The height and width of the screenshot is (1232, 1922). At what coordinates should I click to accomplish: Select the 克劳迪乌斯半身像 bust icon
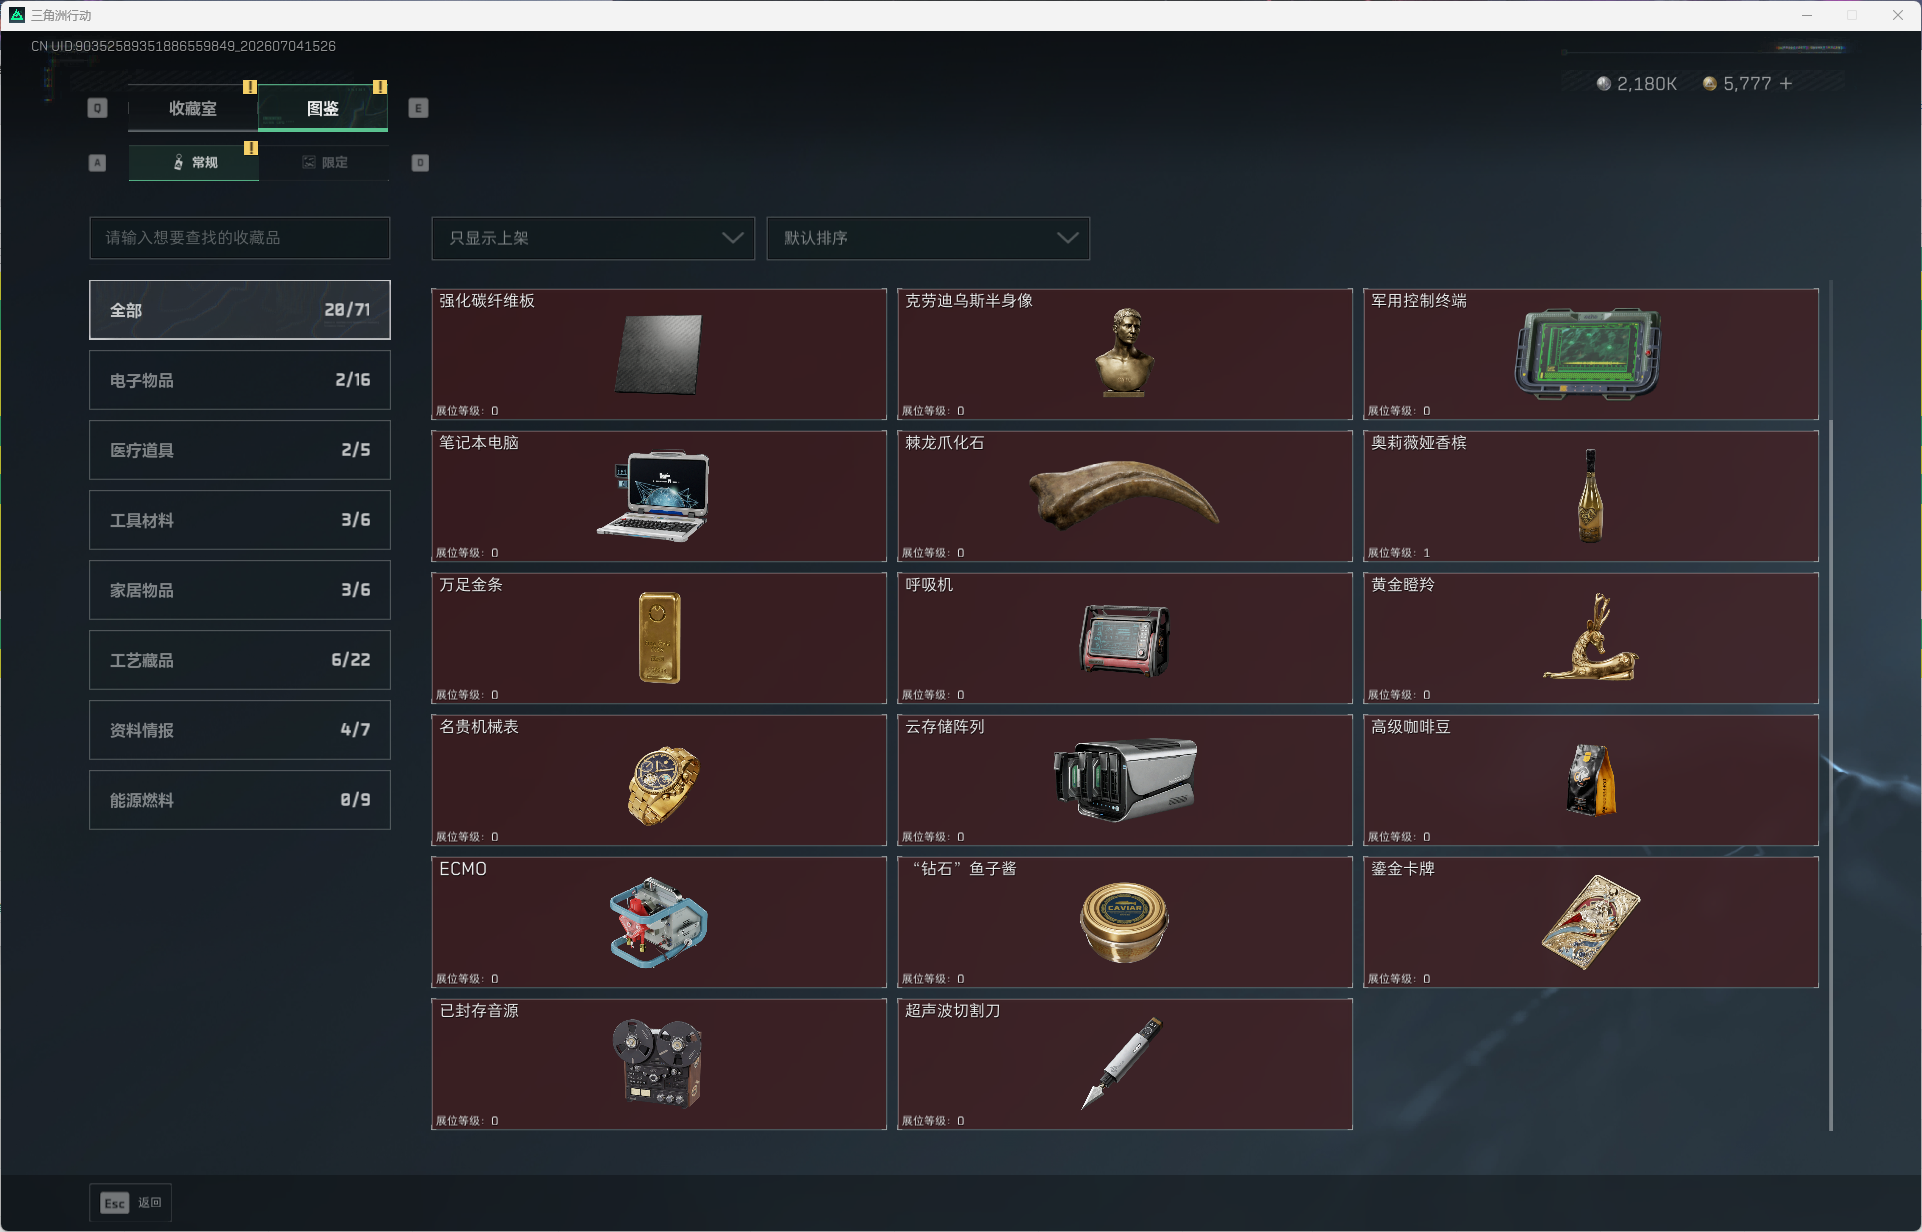tap(1125, 352)
